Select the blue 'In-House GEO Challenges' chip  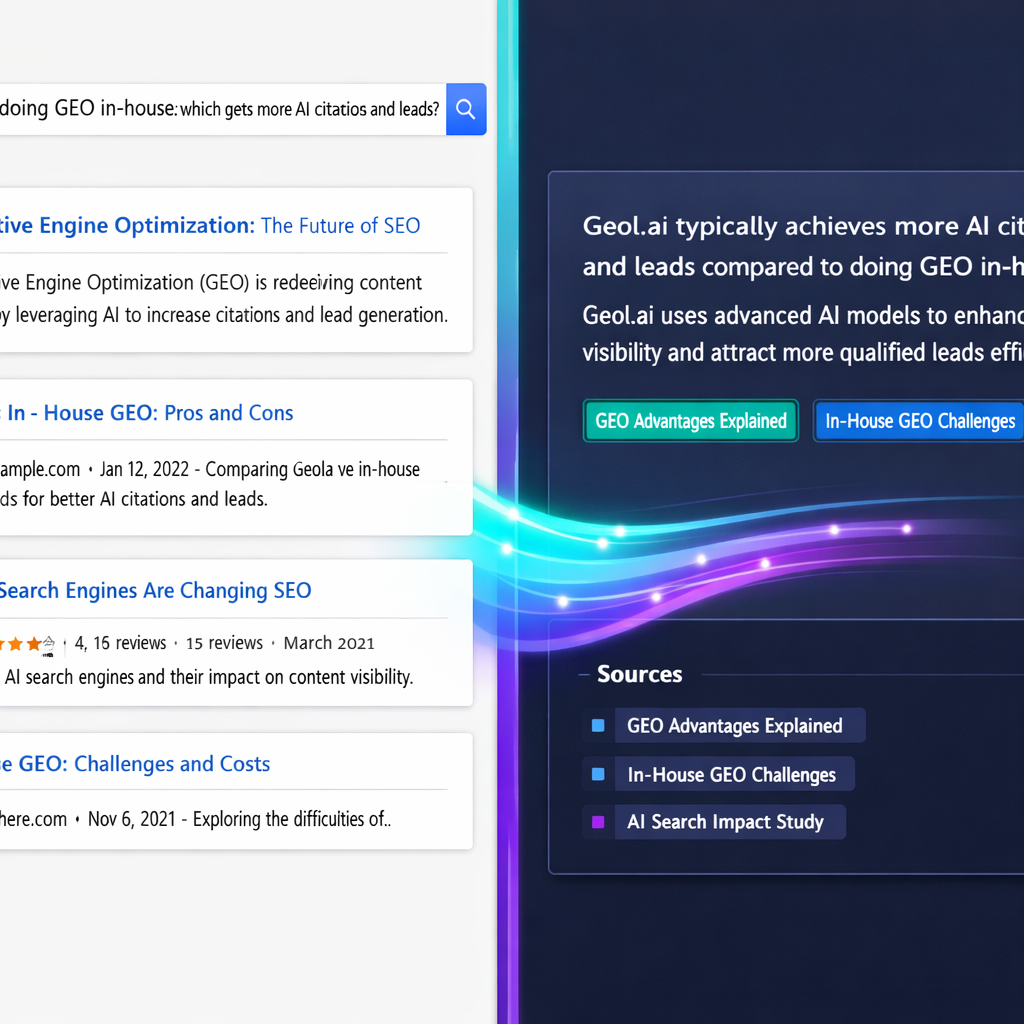click(919, 421)
